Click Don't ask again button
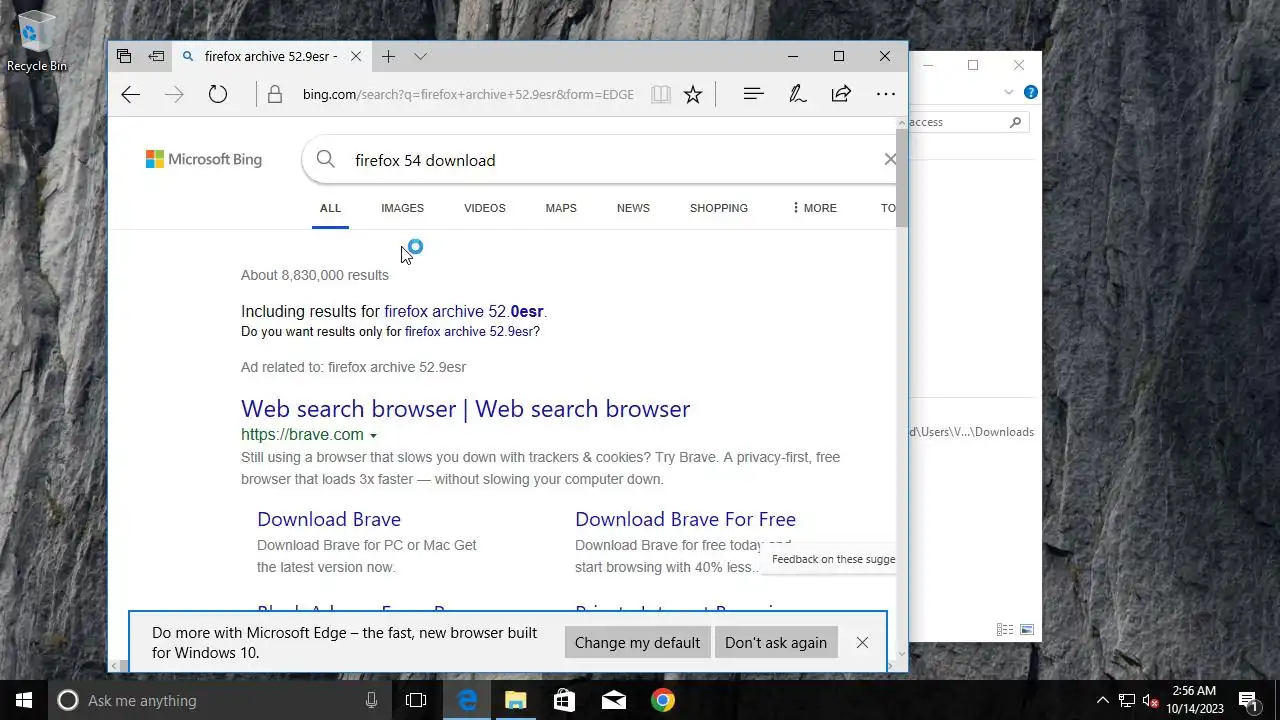Image resolution: width=1280 pixels, height=720 pixels. (x=776, y=642)
